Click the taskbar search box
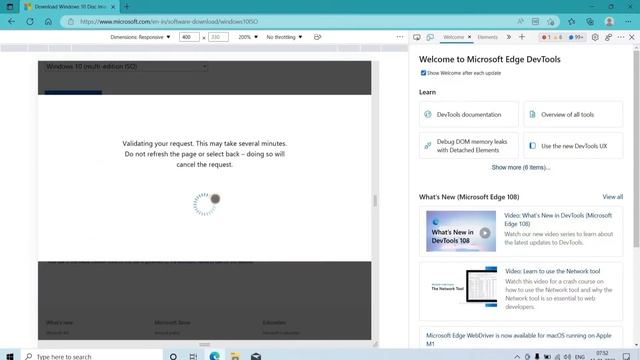Screen dimensions: 640x360 [92, 356]
